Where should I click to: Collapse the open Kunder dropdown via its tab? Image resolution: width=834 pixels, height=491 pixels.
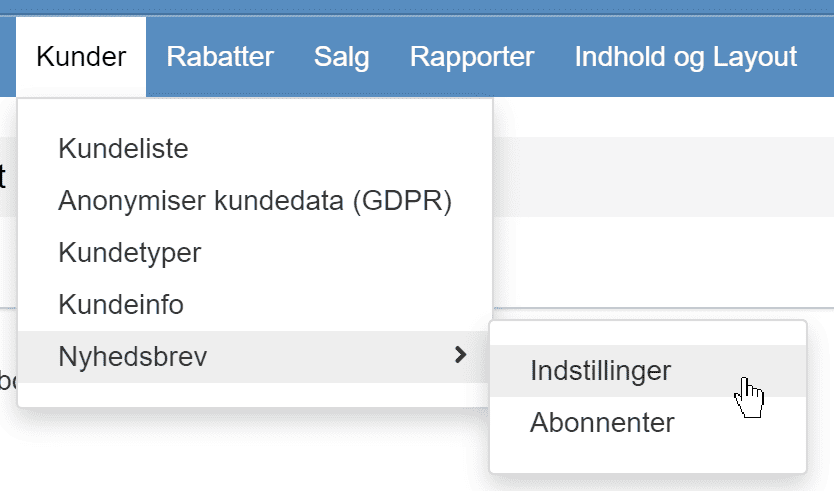point(81,57)
